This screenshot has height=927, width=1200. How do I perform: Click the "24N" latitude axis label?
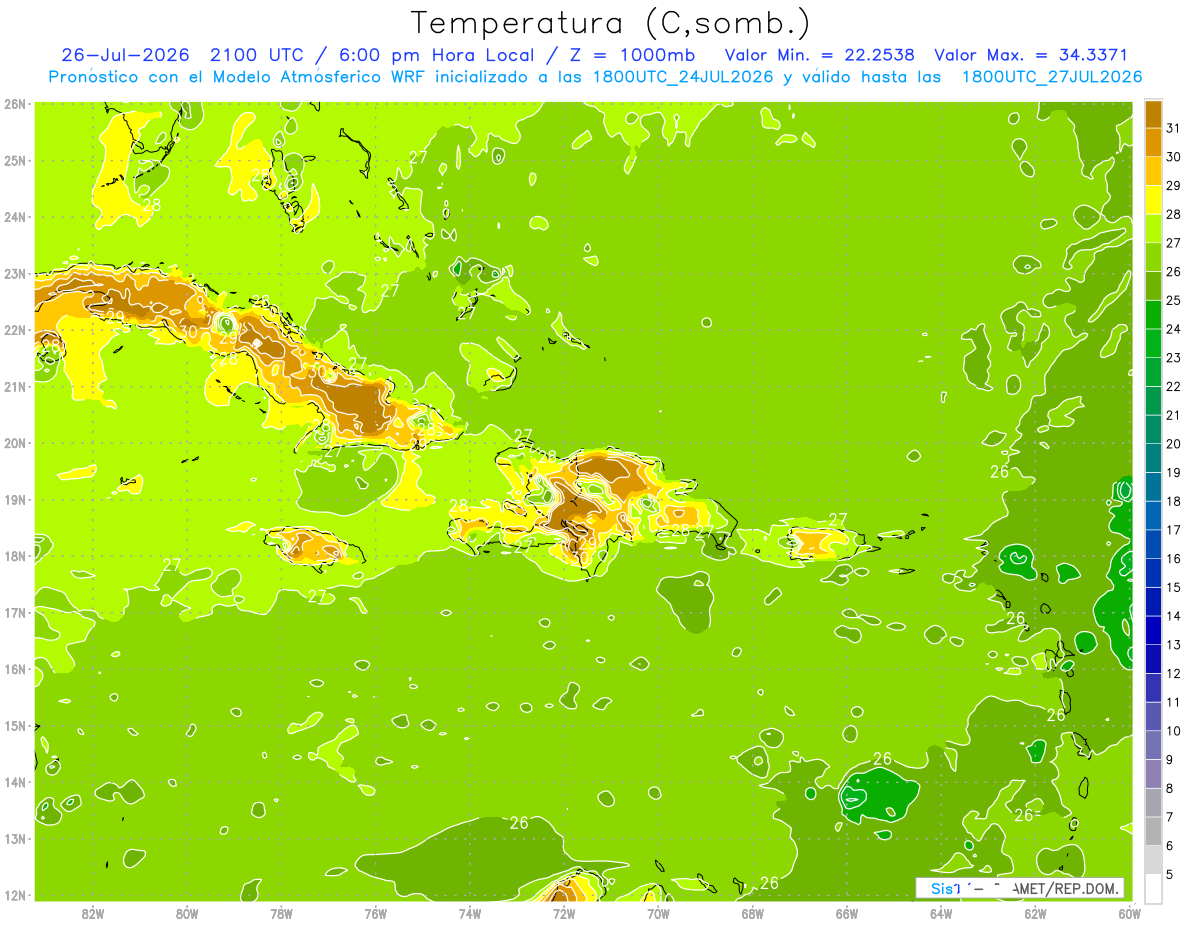pos(15,217)
